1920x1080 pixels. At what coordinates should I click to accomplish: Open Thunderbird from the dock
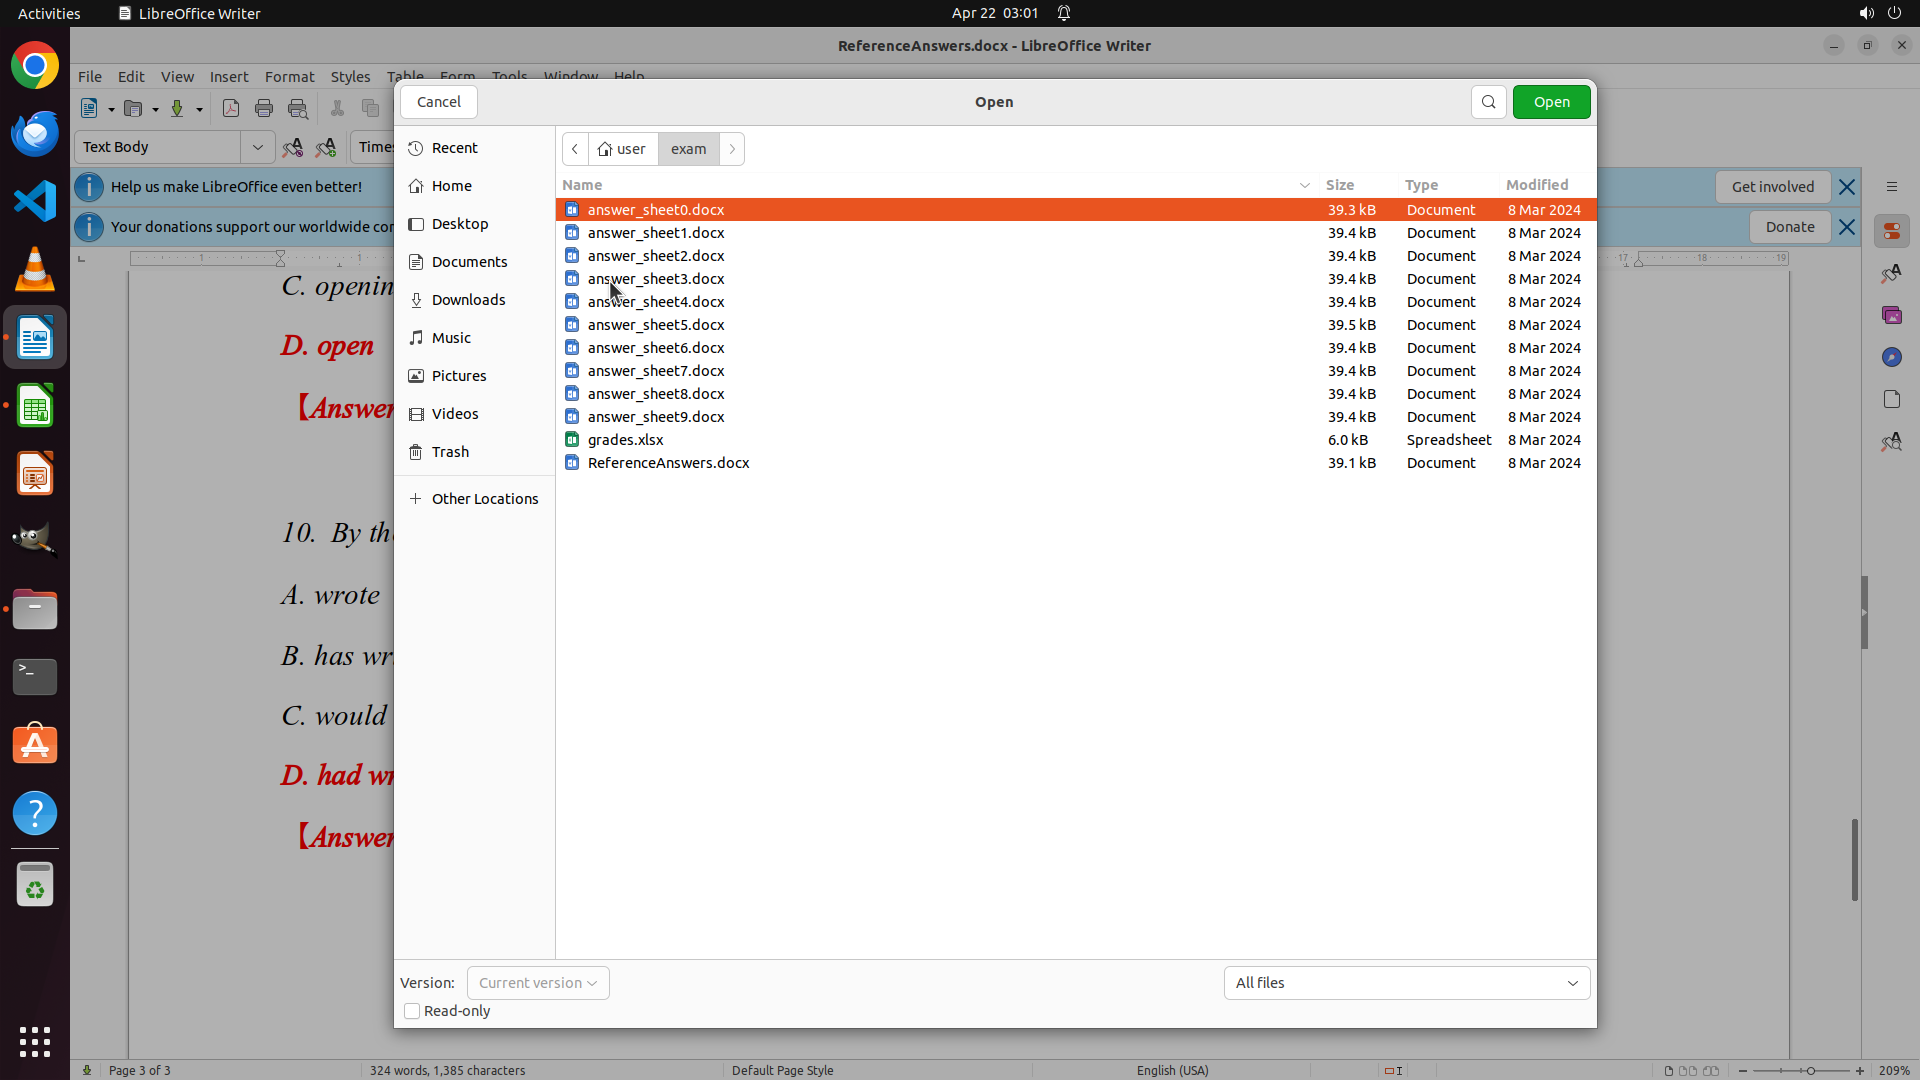tap(35, 134)
